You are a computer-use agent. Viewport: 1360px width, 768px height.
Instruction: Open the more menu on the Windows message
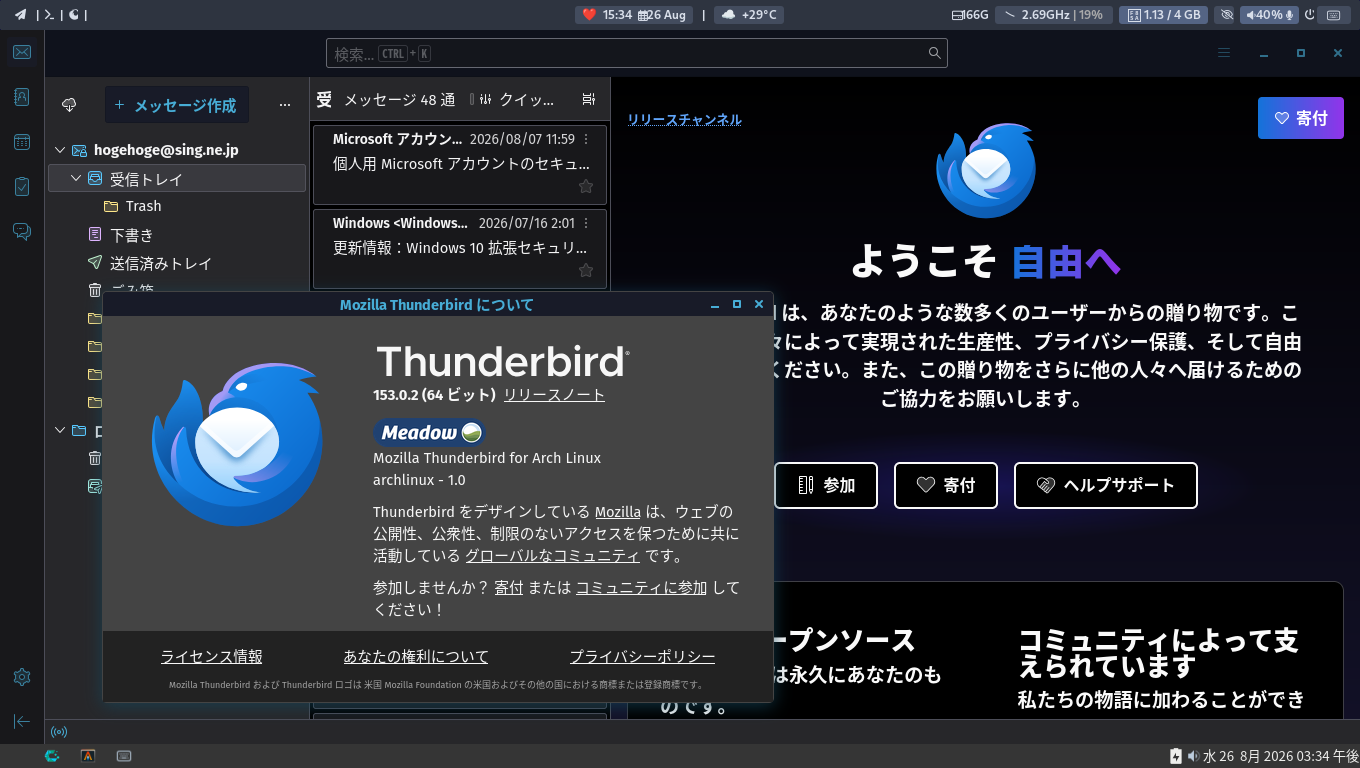click(x=586, y=223)
